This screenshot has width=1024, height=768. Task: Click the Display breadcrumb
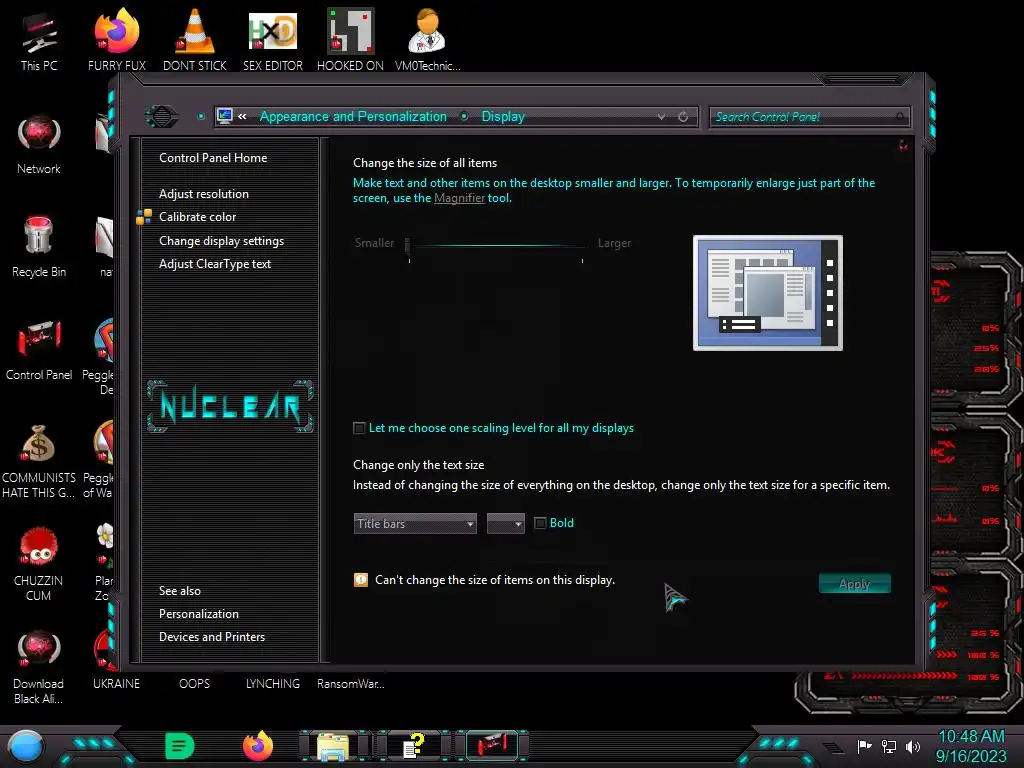tap(503, 116)
